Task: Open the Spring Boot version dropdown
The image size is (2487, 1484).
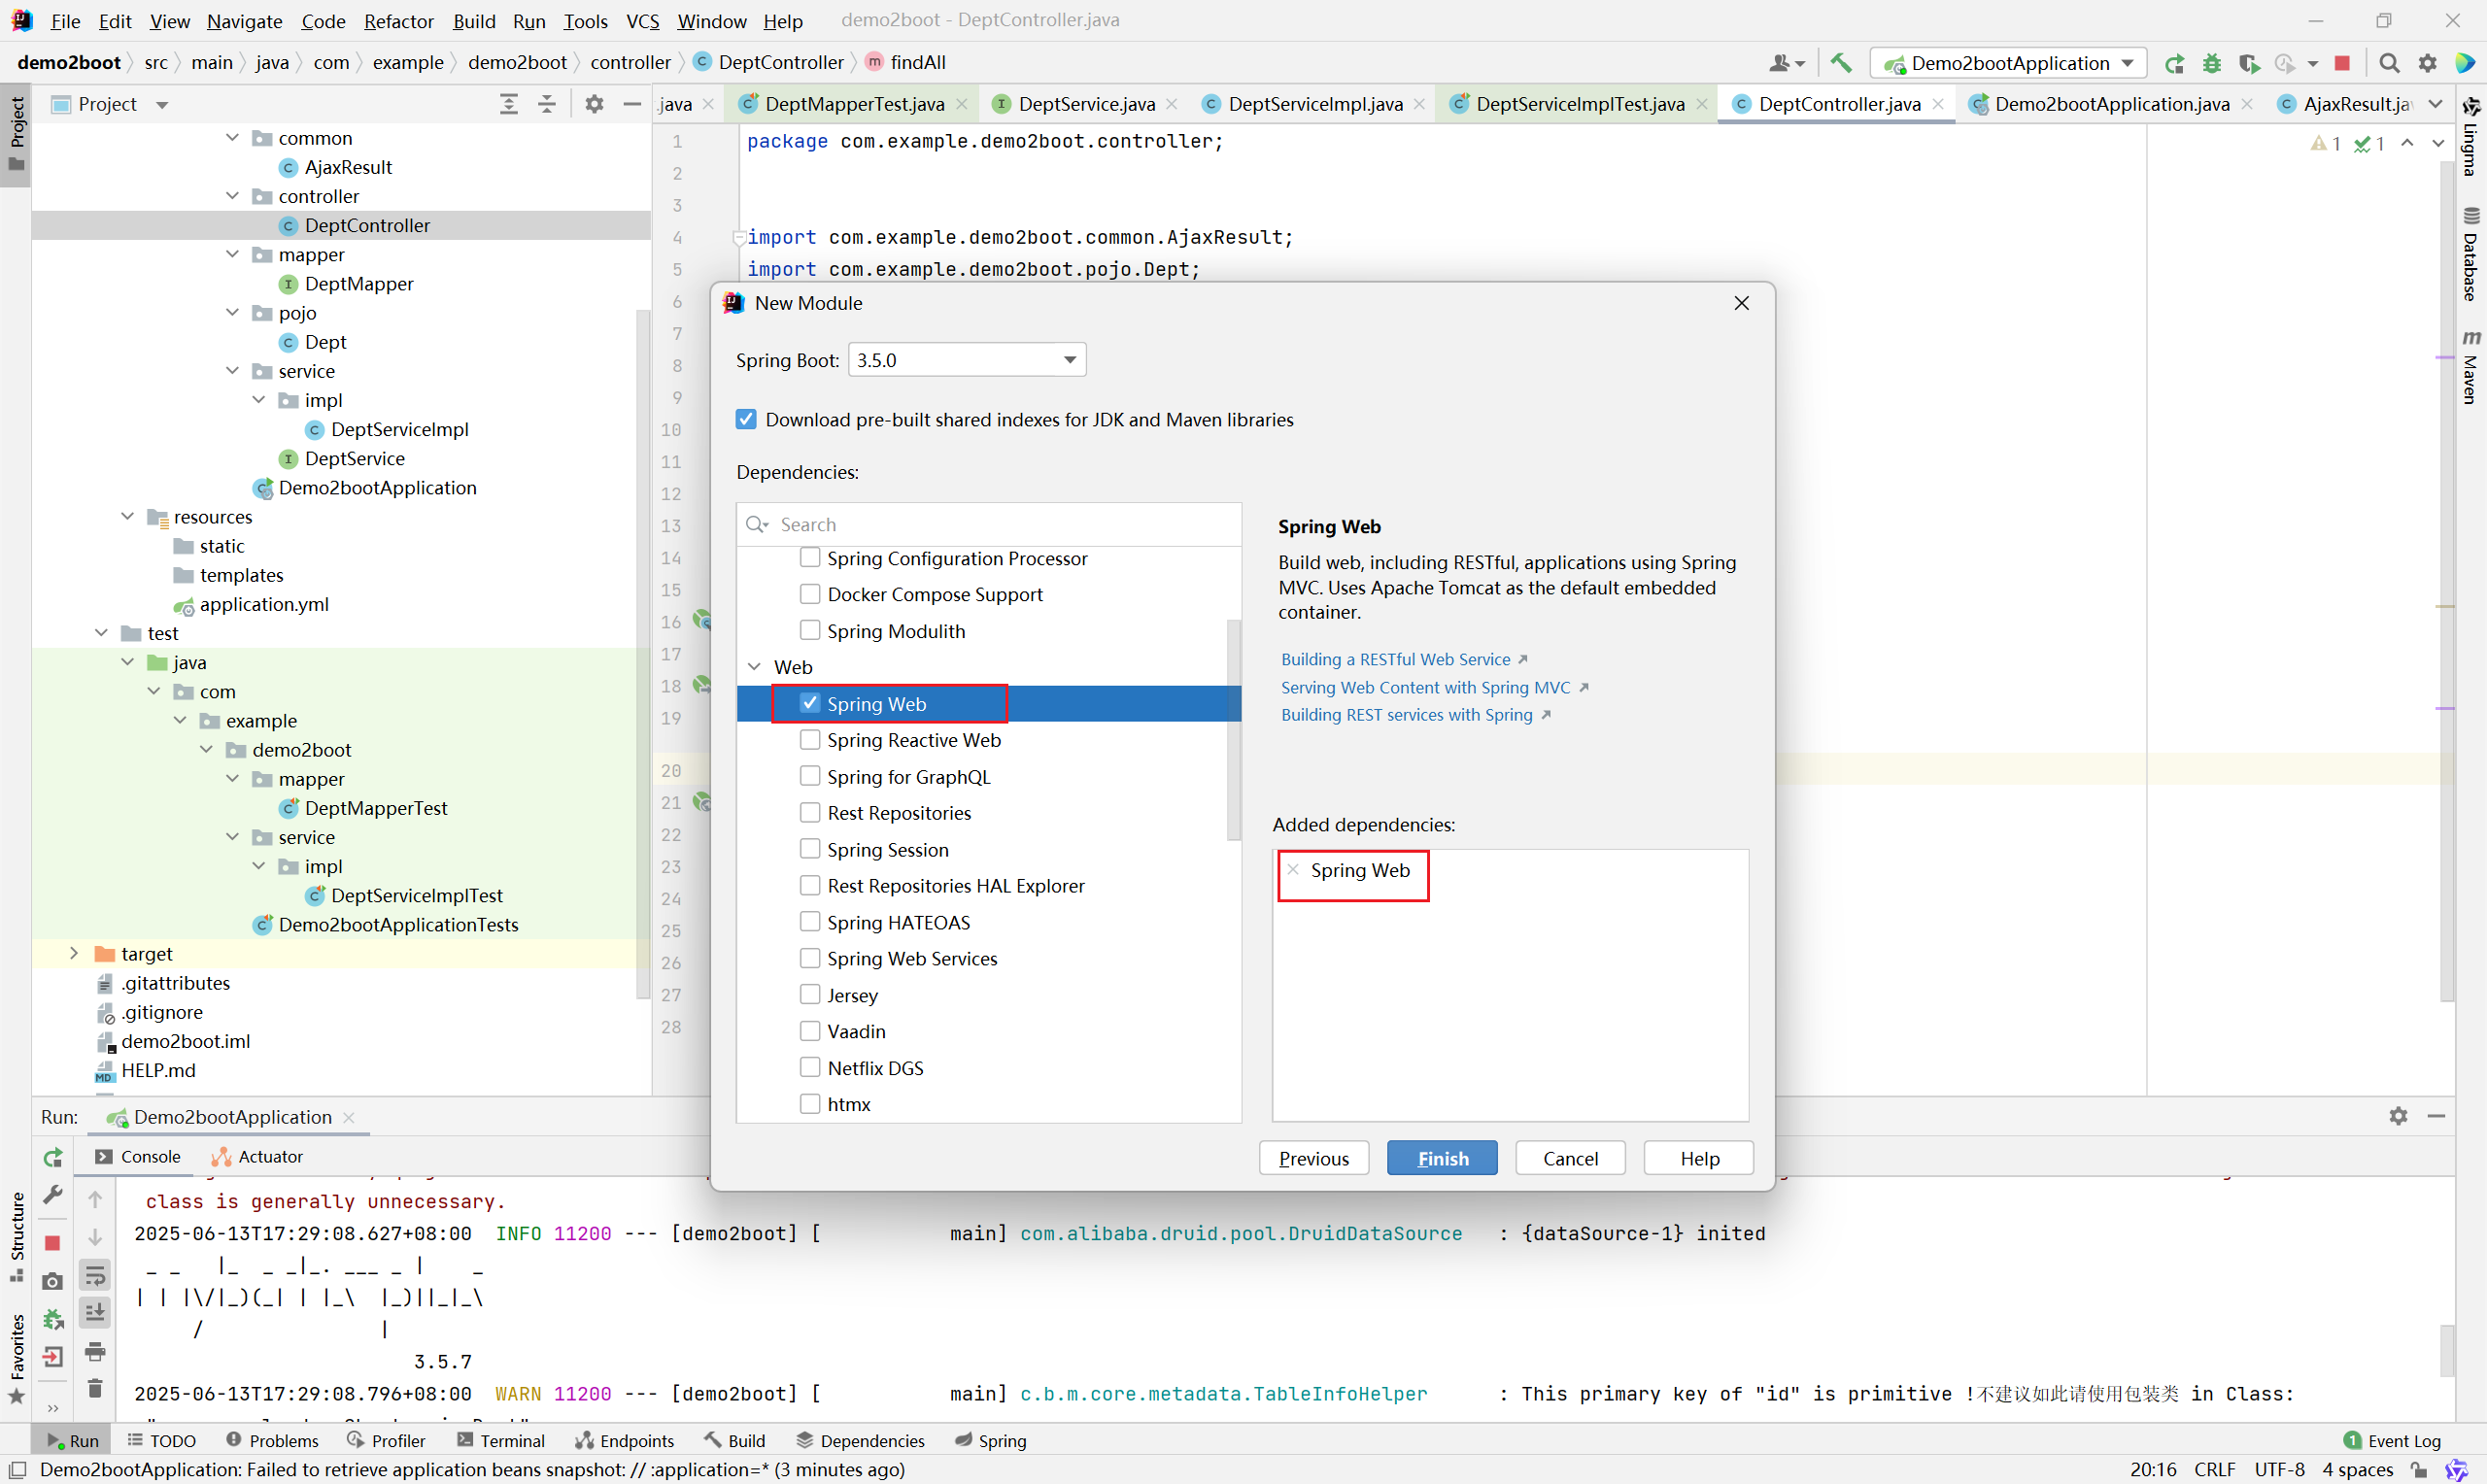Action: point(1068,359)
